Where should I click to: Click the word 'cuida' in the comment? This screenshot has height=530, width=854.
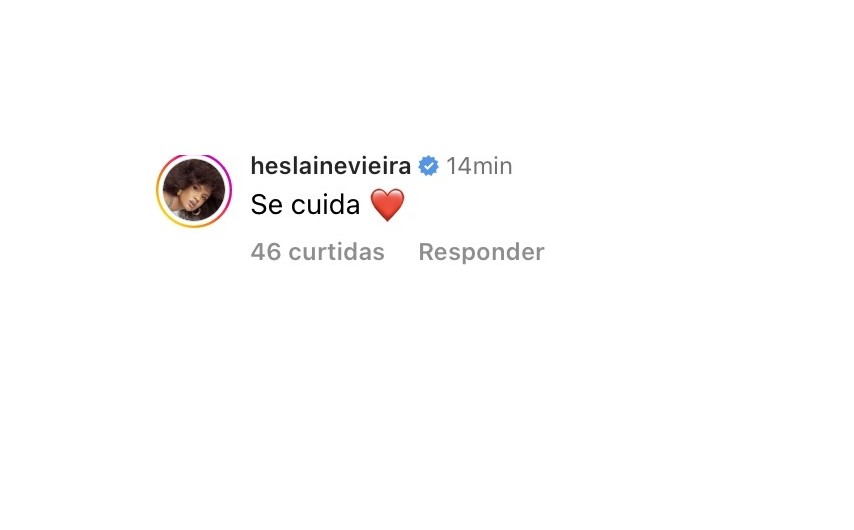[325, 205]
